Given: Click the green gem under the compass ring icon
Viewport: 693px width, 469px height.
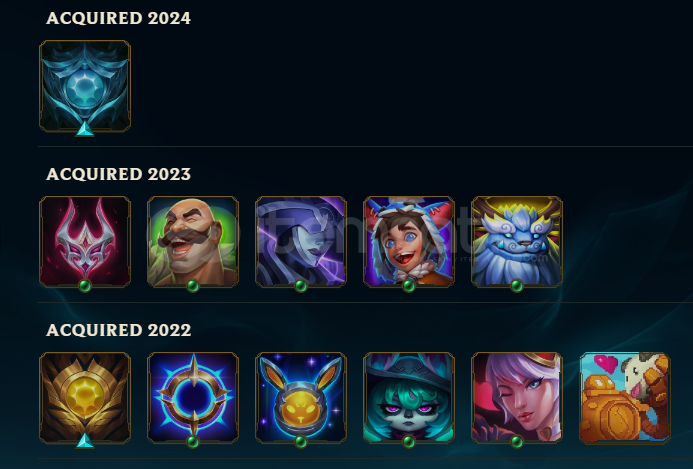Looking at the screenshot, I should pos(193,442).
